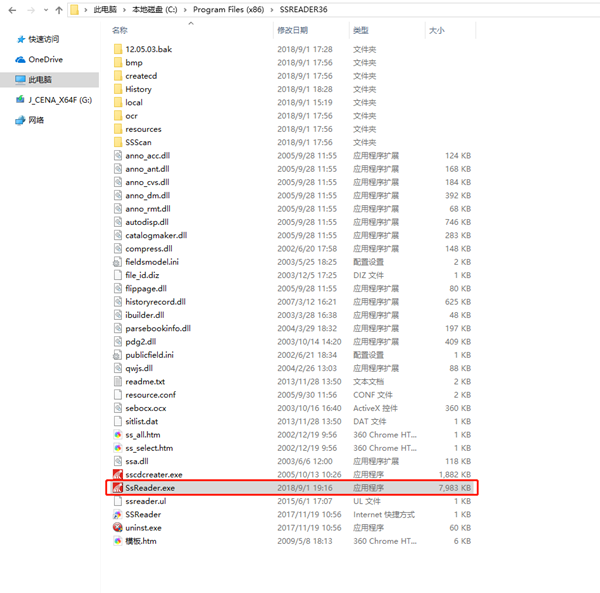Select the ocr folder icon

(118, 116)
